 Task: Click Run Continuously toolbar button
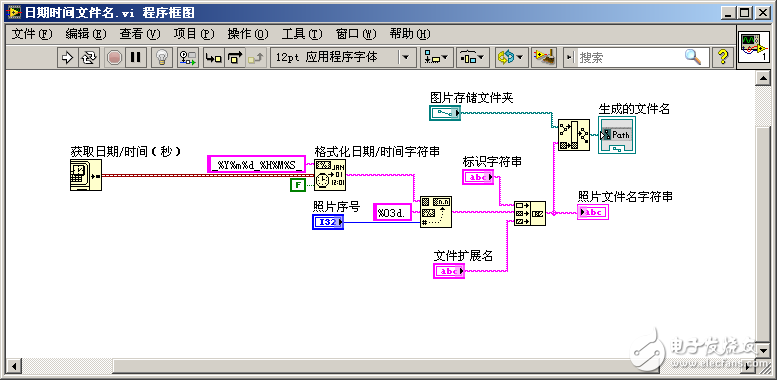pyautogui.click(x=89, y=57)
